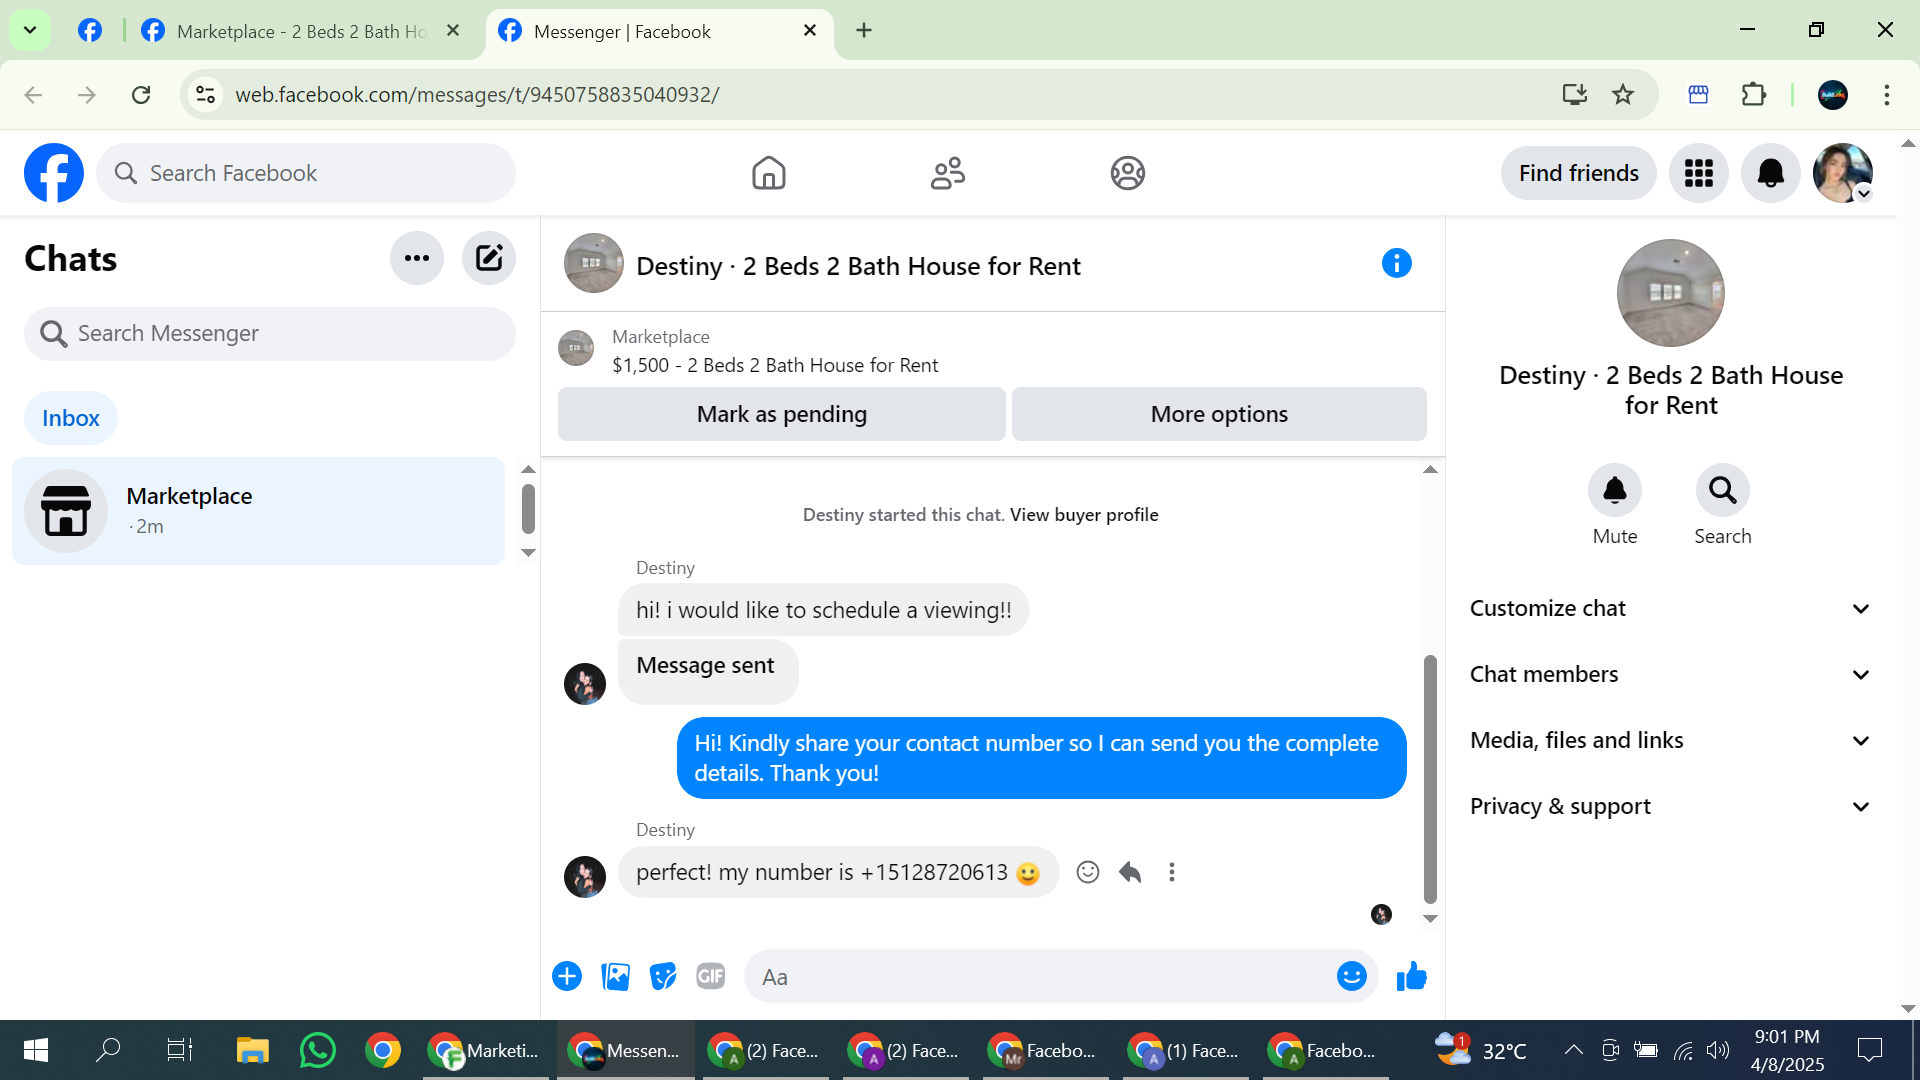Open the GIF picker

pyautogui.click(x=710, y=977)
